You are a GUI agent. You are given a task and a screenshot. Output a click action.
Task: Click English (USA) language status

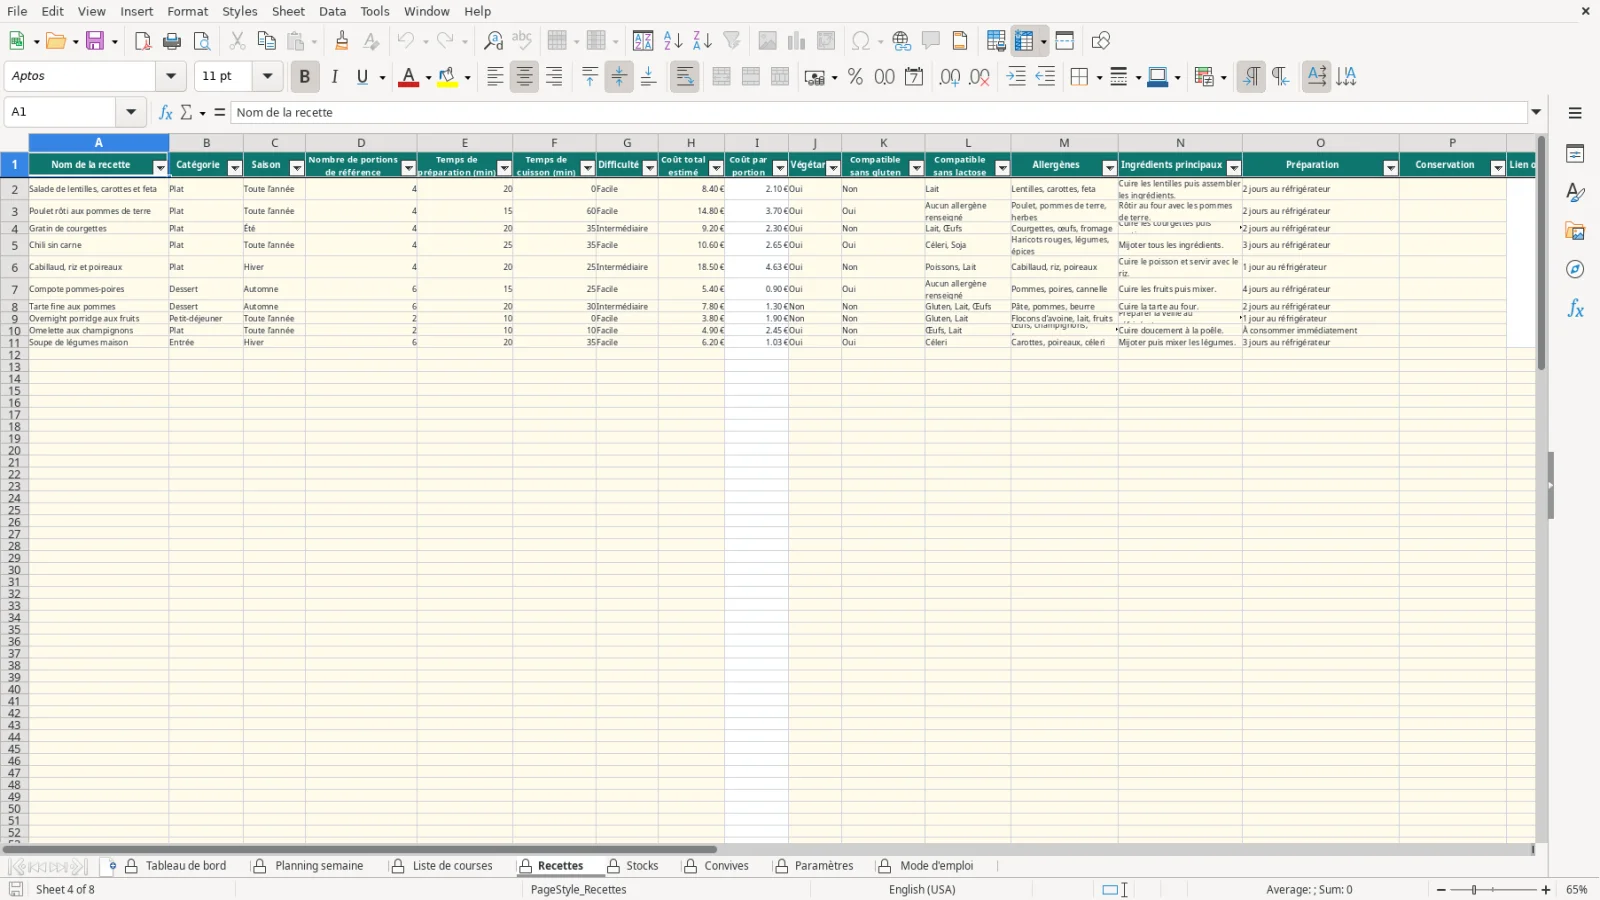pos(922,890)
